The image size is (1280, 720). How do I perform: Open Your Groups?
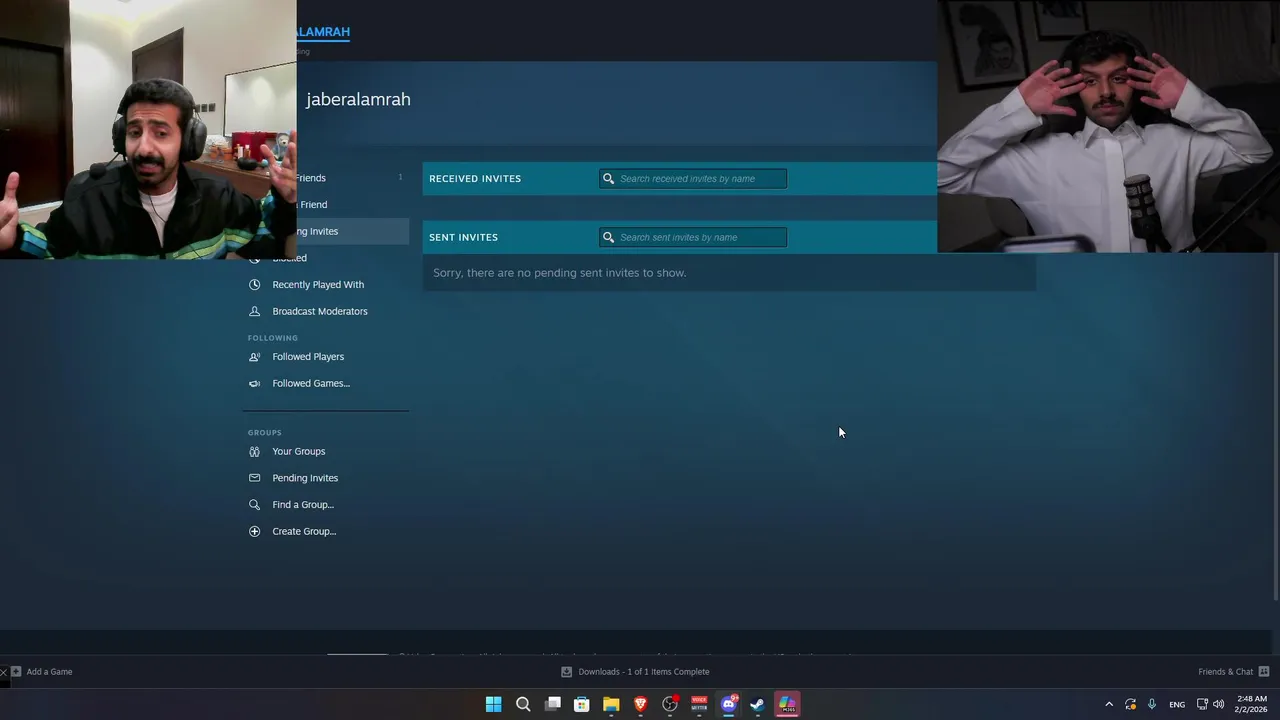pos(299,452)
